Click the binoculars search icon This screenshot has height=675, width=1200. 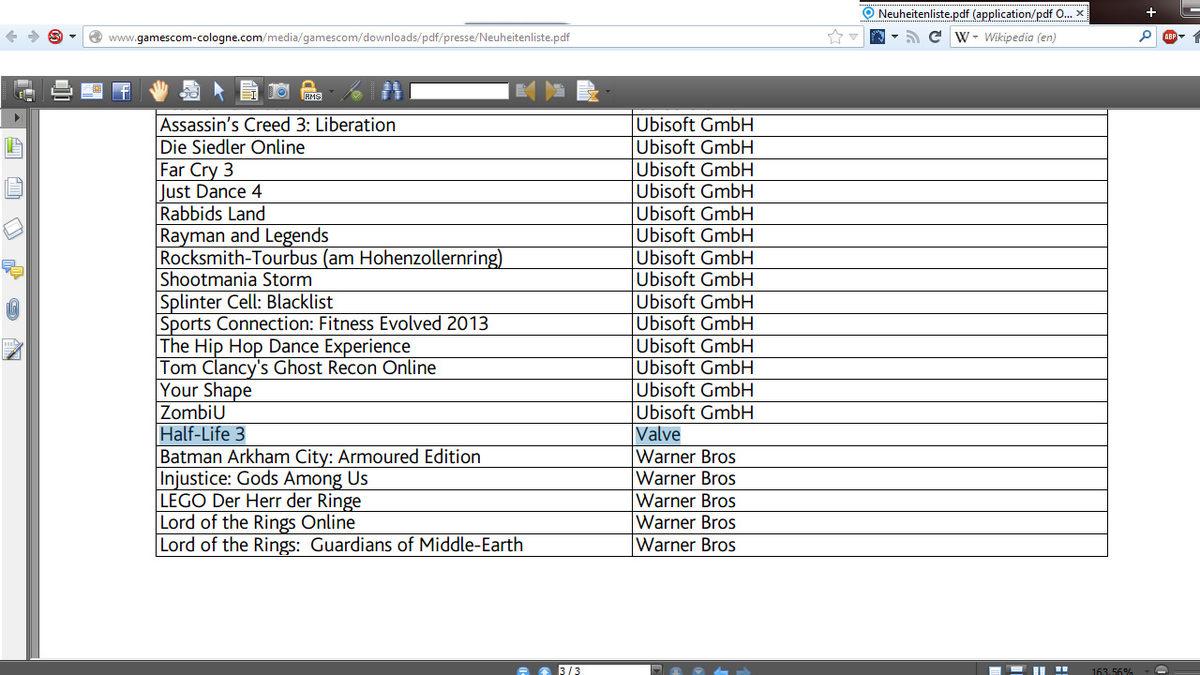pyautogui.click(x=391, y=91)
